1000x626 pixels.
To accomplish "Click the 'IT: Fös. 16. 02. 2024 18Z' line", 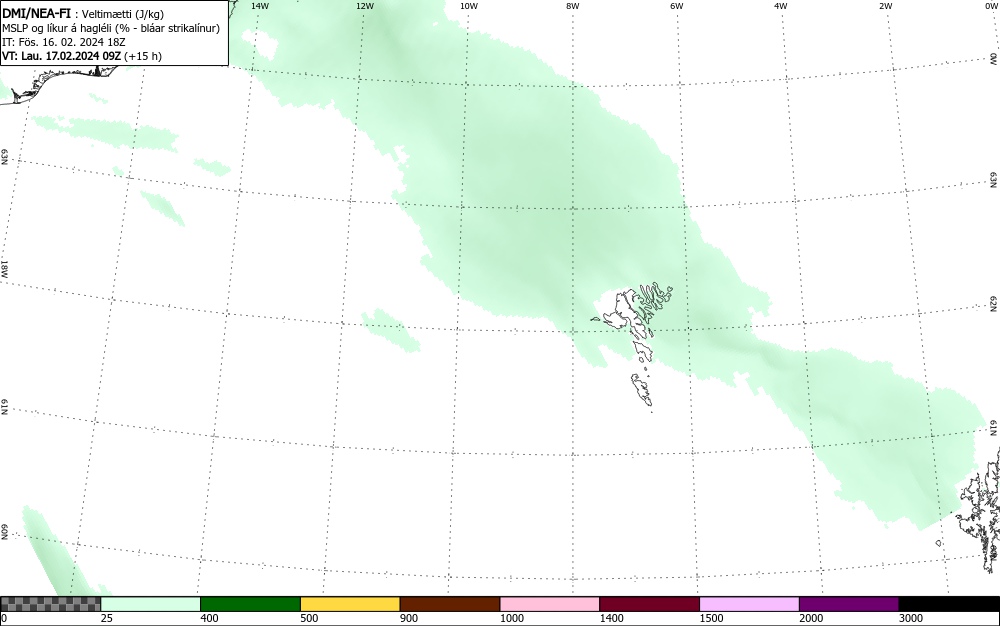I will [x=64, y=42].
